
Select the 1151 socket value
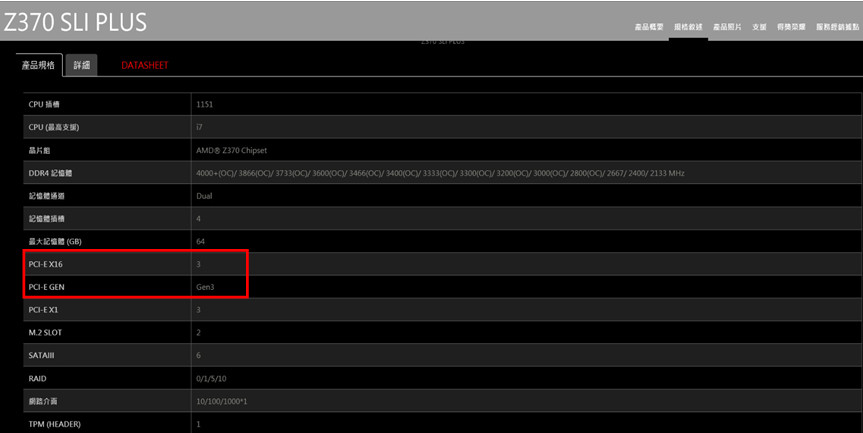(204, 105)
